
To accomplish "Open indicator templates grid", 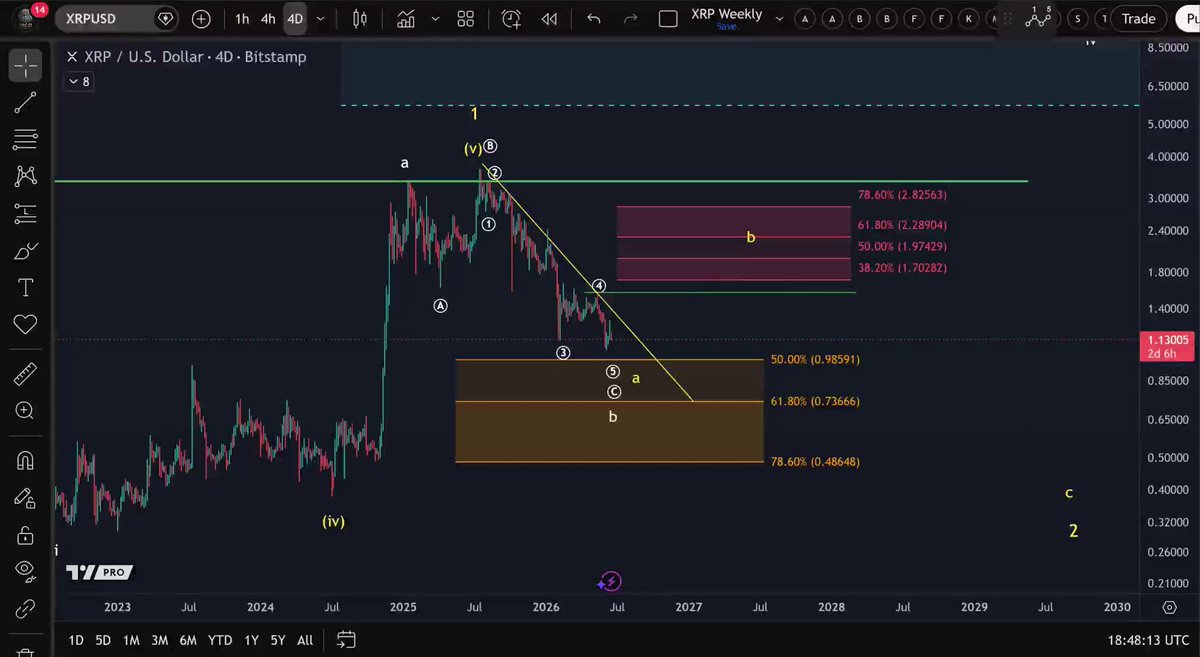I will click(465, 18).
